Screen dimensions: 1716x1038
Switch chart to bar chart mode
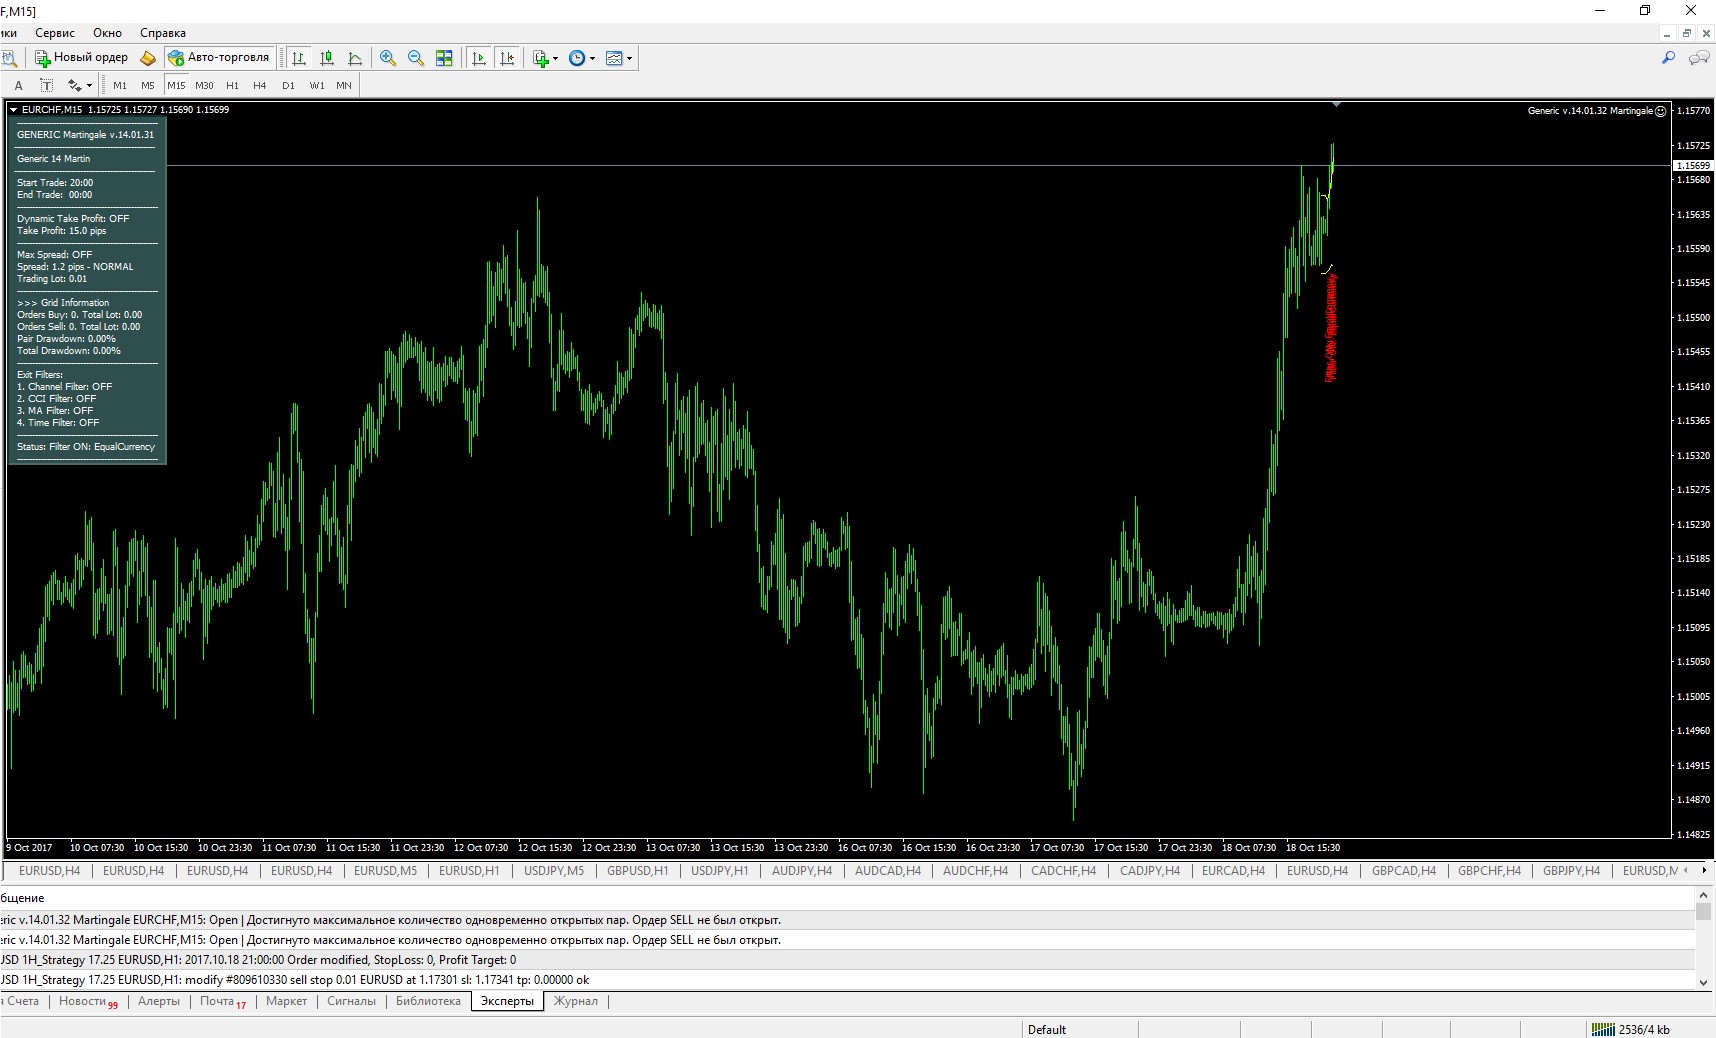click(298, 58)
